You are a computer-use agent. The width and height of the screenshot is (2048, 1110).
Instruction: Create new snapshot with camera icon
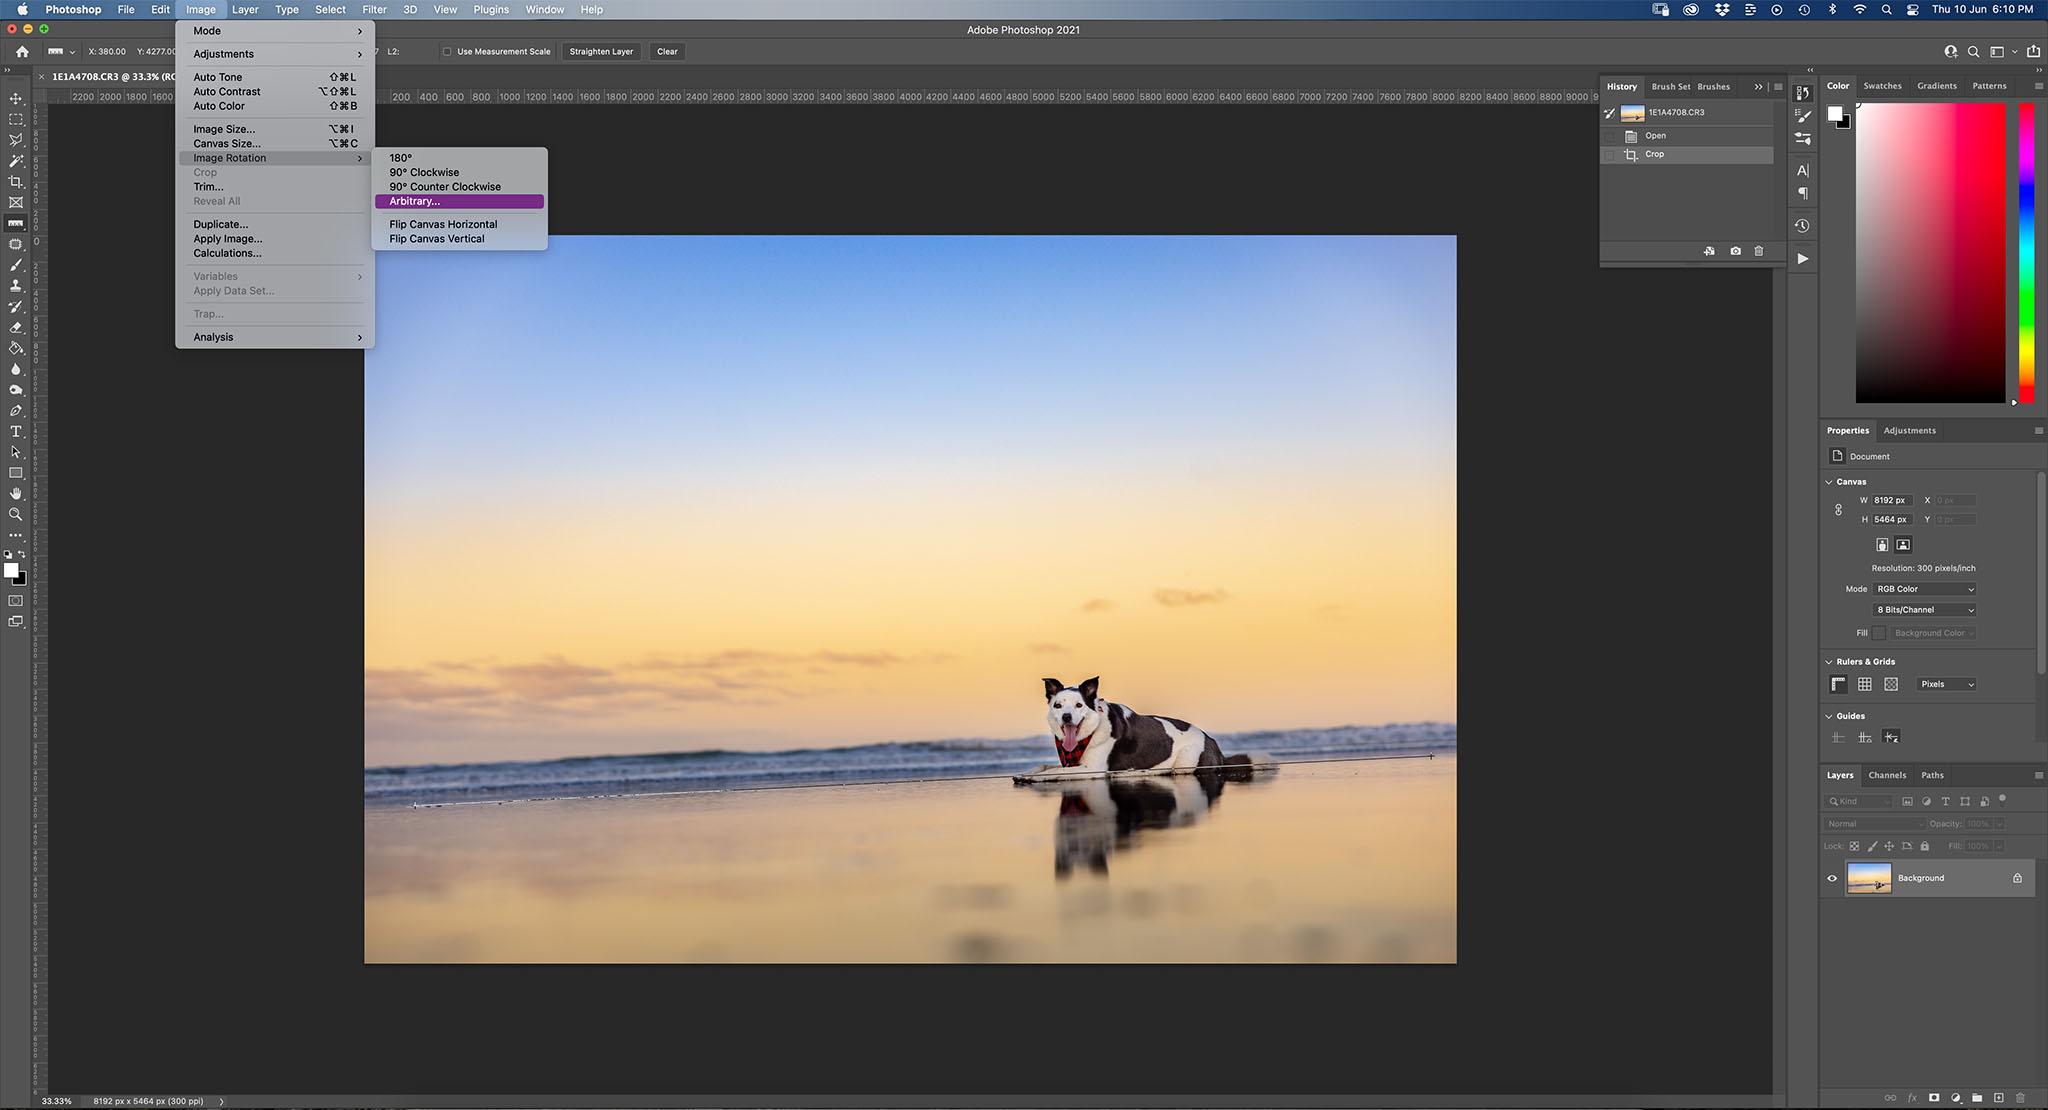click(1735, 251)
